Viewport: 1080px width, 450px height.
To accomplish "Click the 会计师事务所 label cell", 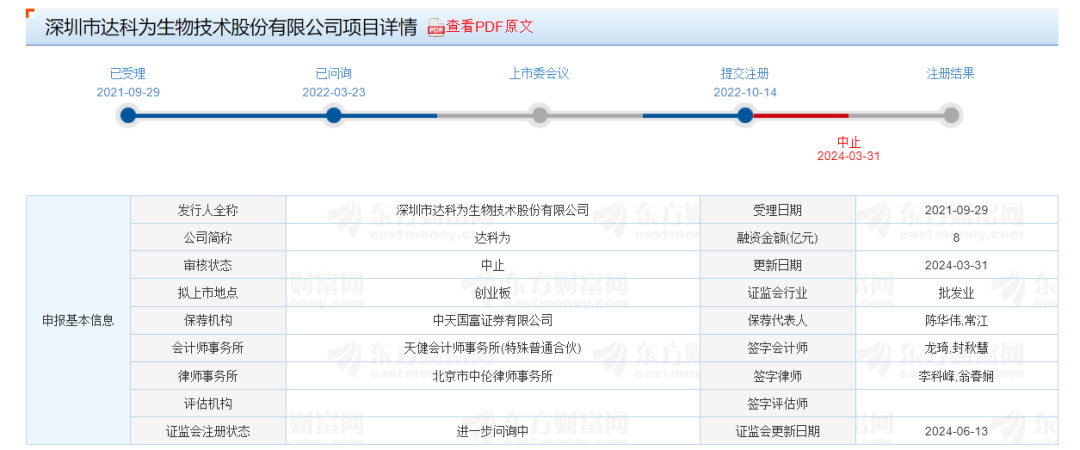I will 208,348.
